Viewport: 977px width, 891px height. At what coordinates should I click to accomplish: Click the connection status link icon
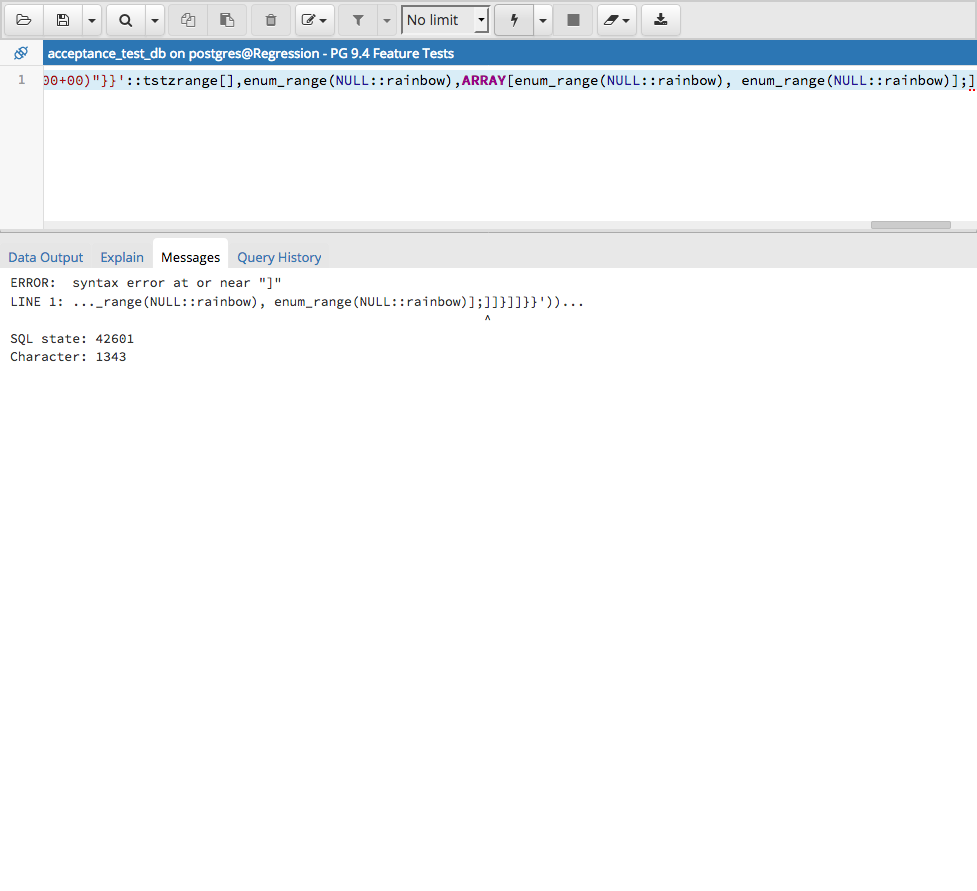(21, 53)
